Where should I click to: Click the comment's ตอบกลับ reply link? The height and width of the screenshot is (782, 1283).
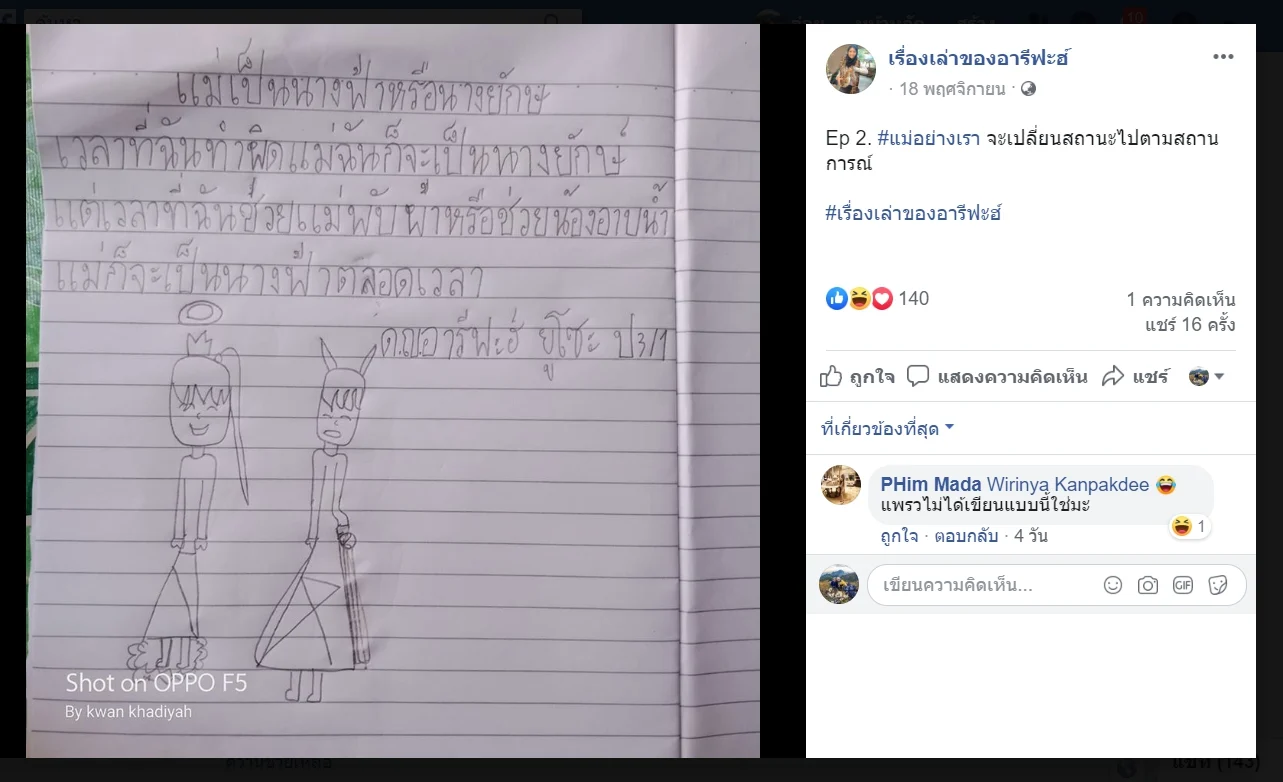point(967,536)
